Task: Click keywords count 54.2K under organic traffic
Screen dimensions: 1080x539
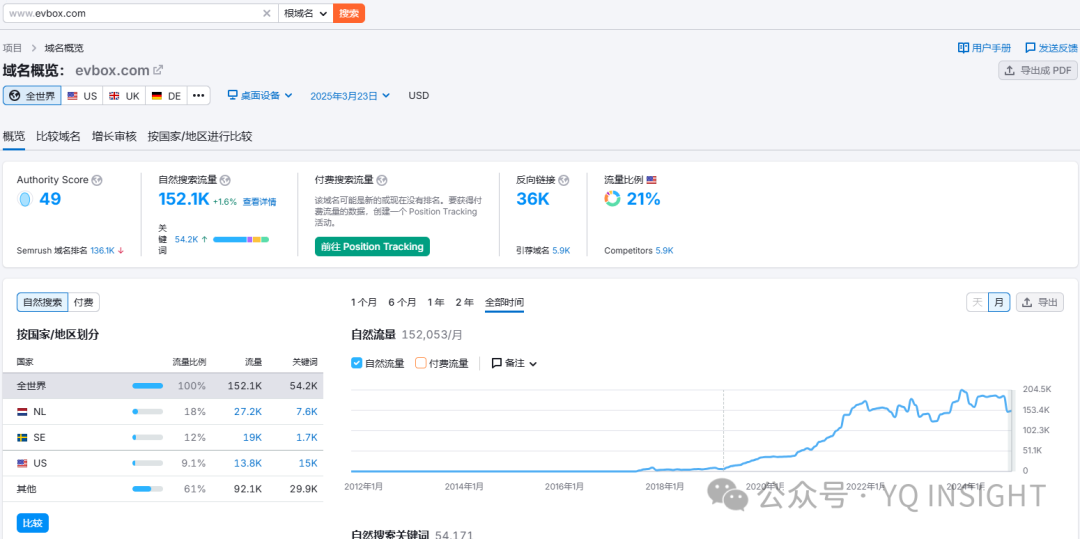Action: click(187, 239)
